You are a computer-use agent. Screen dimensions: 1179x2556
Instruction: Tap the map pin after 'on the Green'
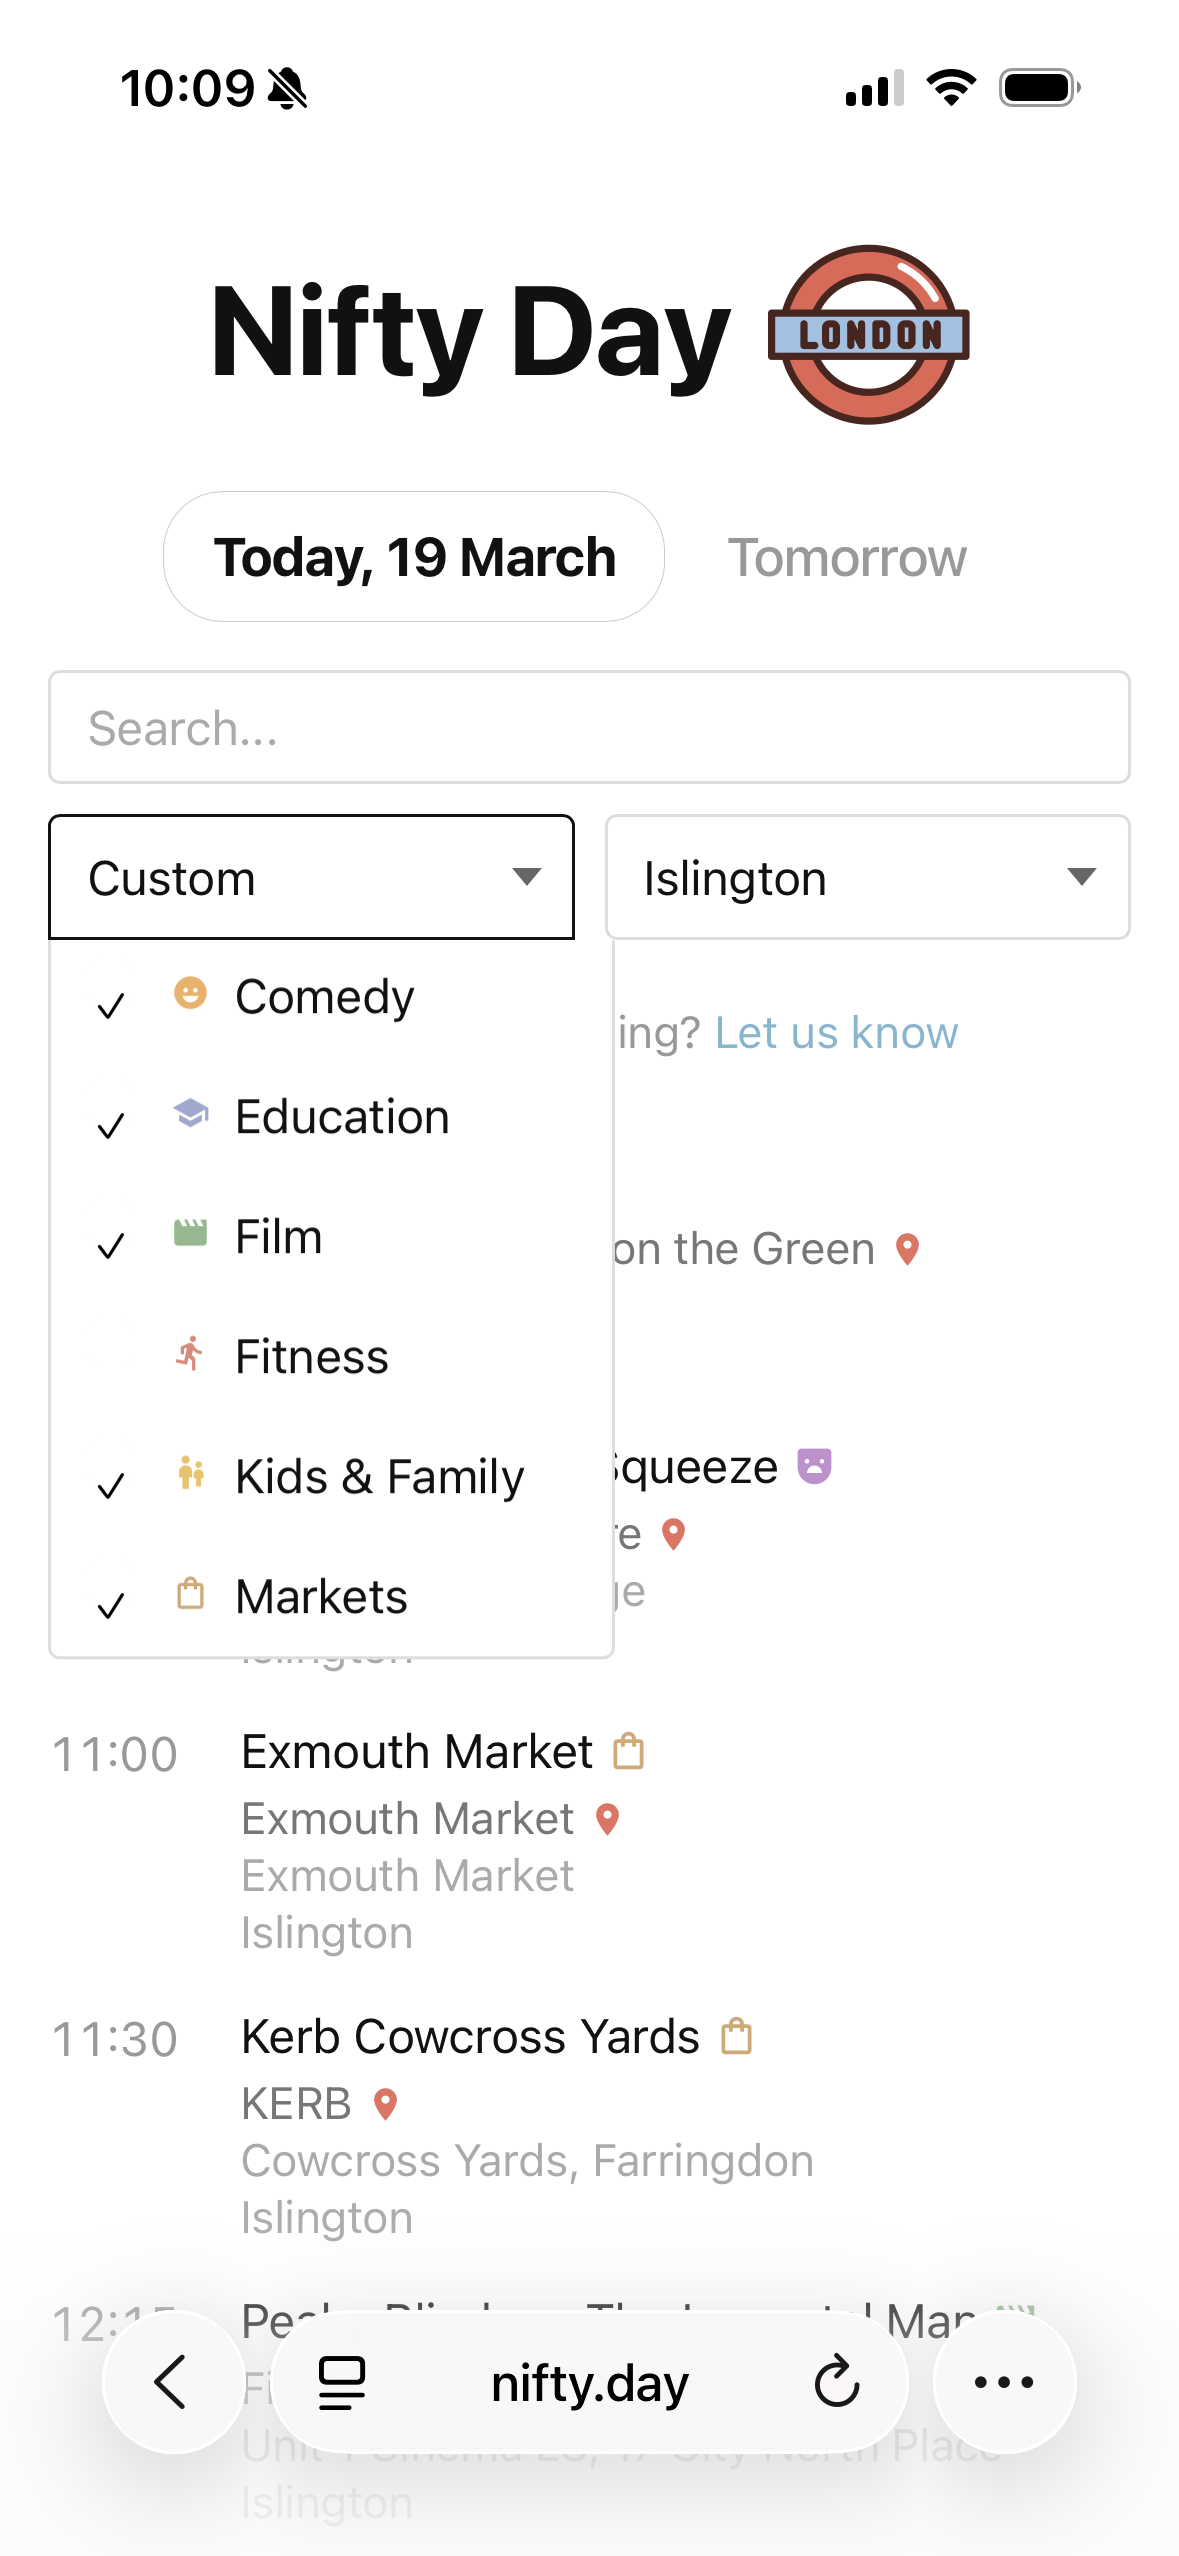(x=907, y=1249)
